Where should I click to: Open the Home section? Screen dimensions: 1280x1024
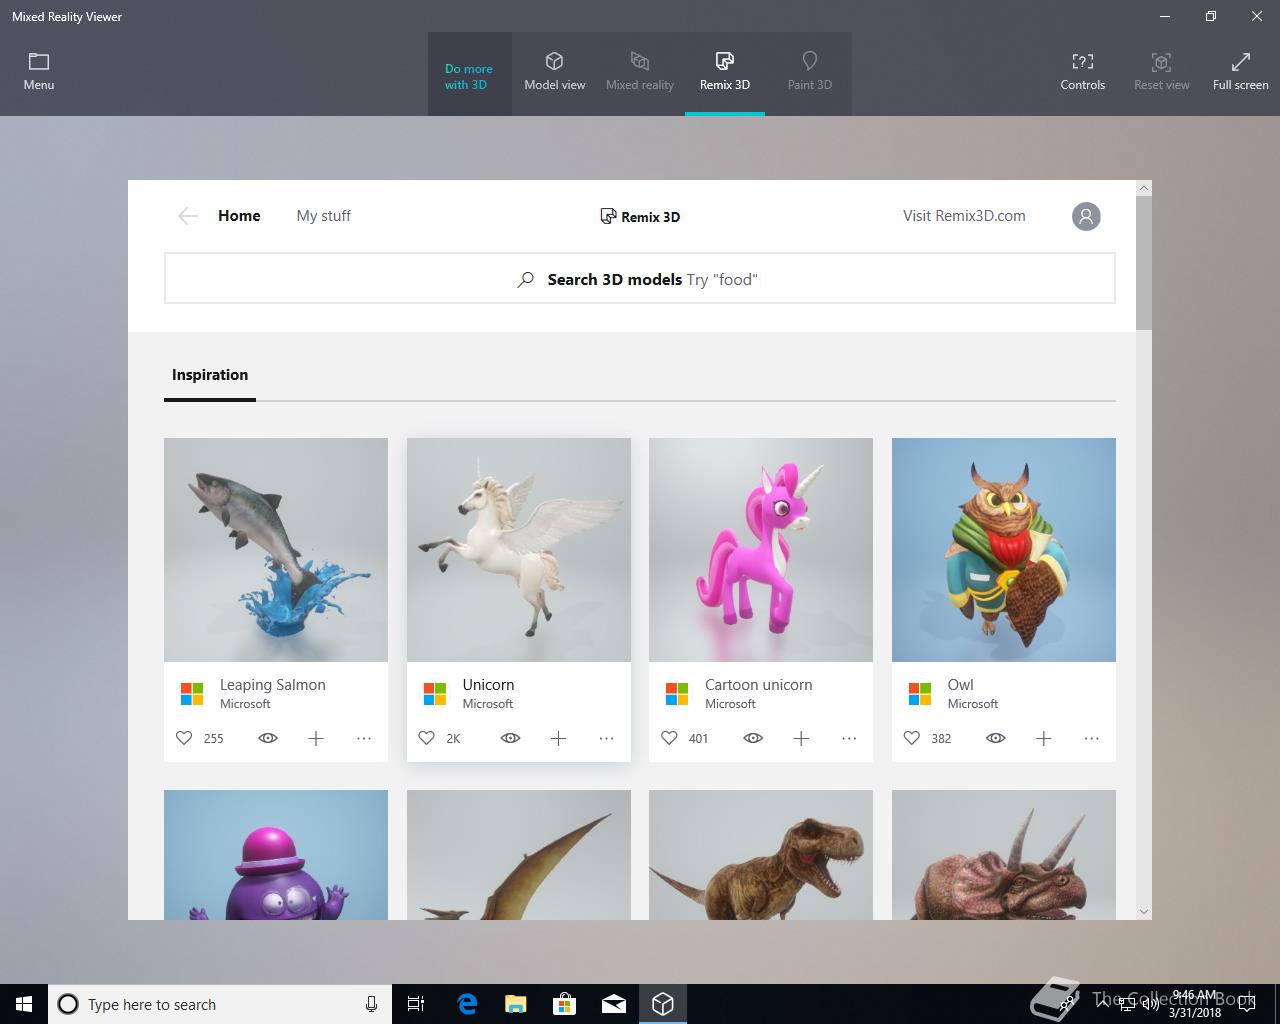click(x=239, y=216)
